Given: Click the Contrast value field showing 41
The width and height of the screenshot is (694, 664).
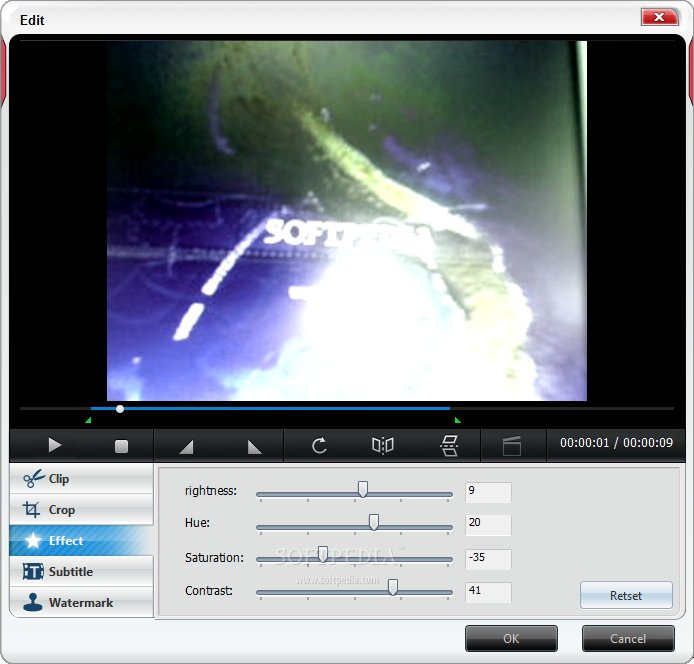Looking at the screenshot, I should pyautogui.click(x=488, y=592).
